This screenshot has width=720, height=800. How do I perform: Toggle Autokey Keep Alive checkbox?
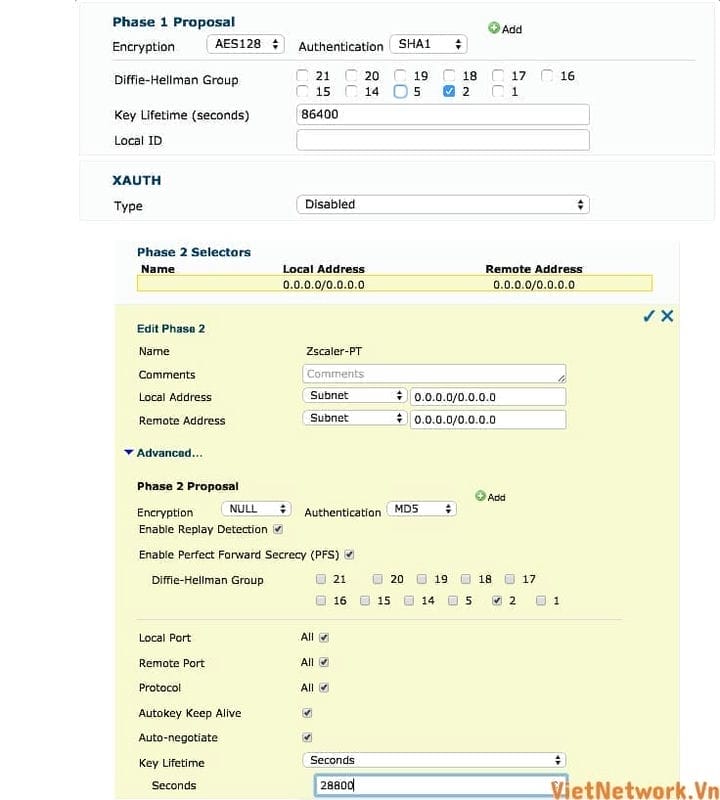pos(307,713)
